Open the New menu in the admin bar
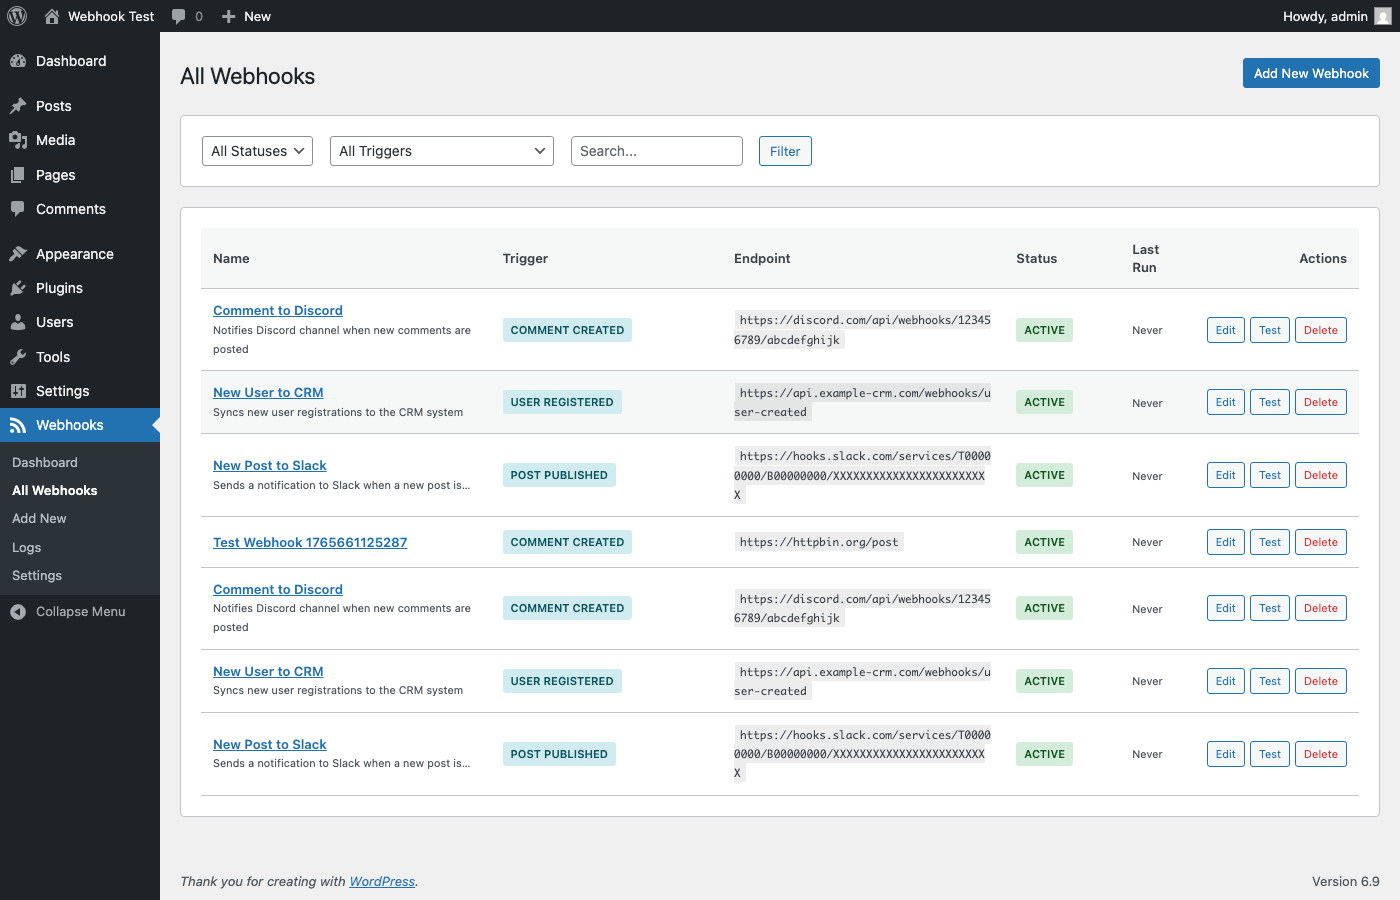This screenshot has width=1400, height=900. [x=245, y=16]
